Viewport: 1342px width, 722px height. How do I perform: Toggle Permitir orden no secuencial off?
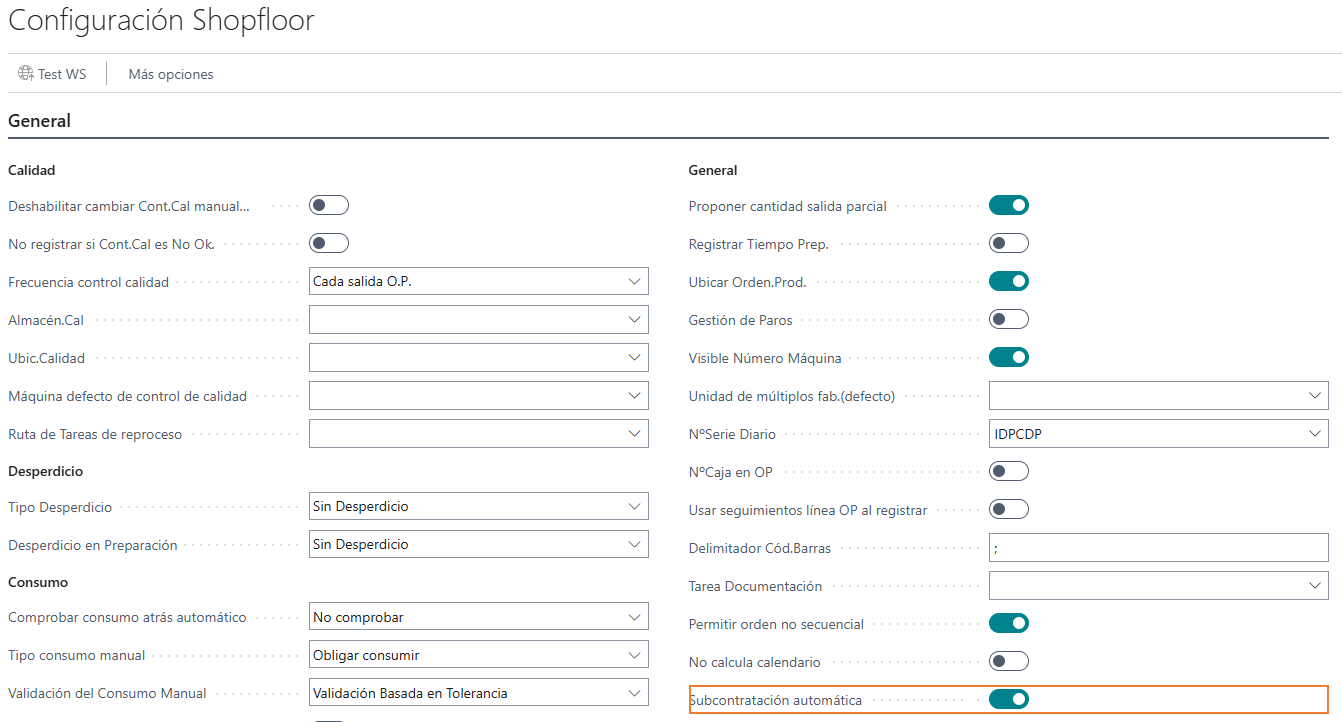pyautogui.click(x=1008, y=623)
